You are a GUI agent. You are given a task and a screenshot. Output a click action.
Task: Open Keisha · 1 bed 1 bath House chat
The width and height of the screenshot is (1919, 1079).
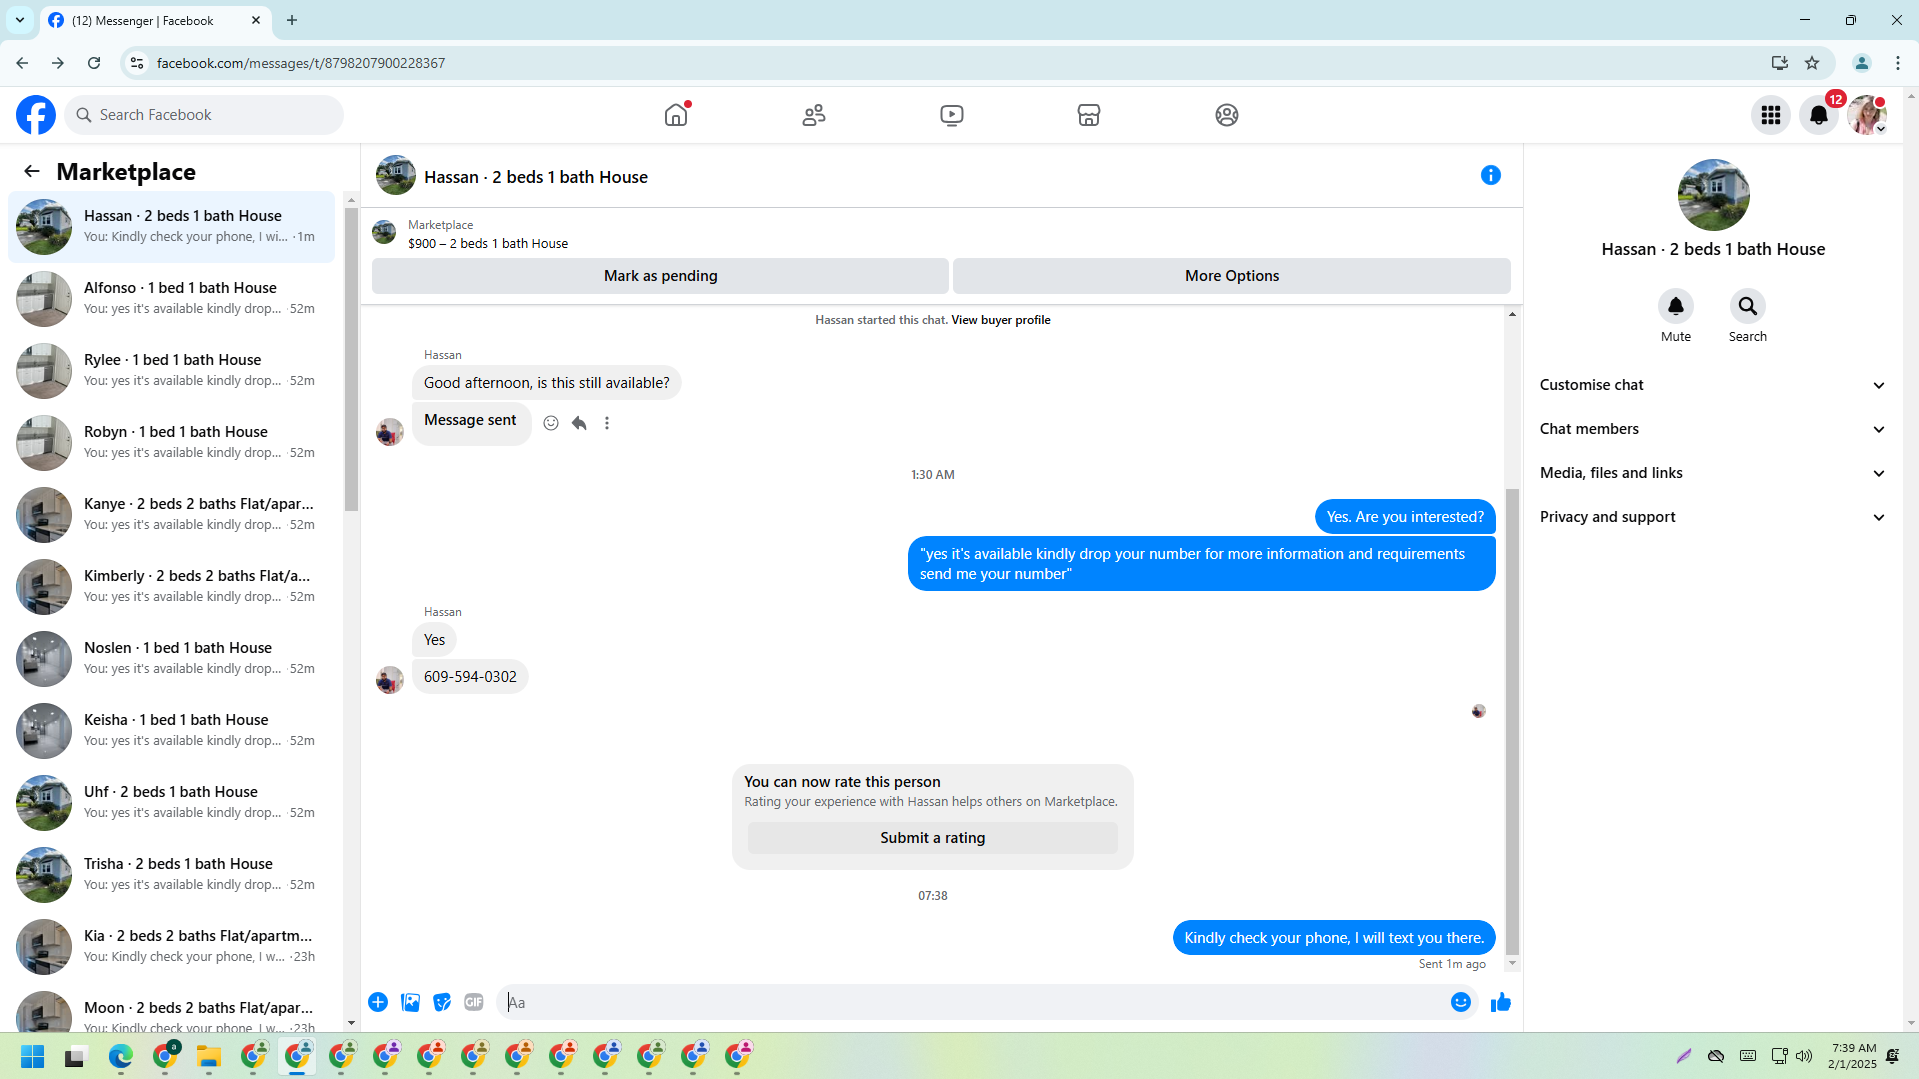pyautogui.click(x=171, y=731)
